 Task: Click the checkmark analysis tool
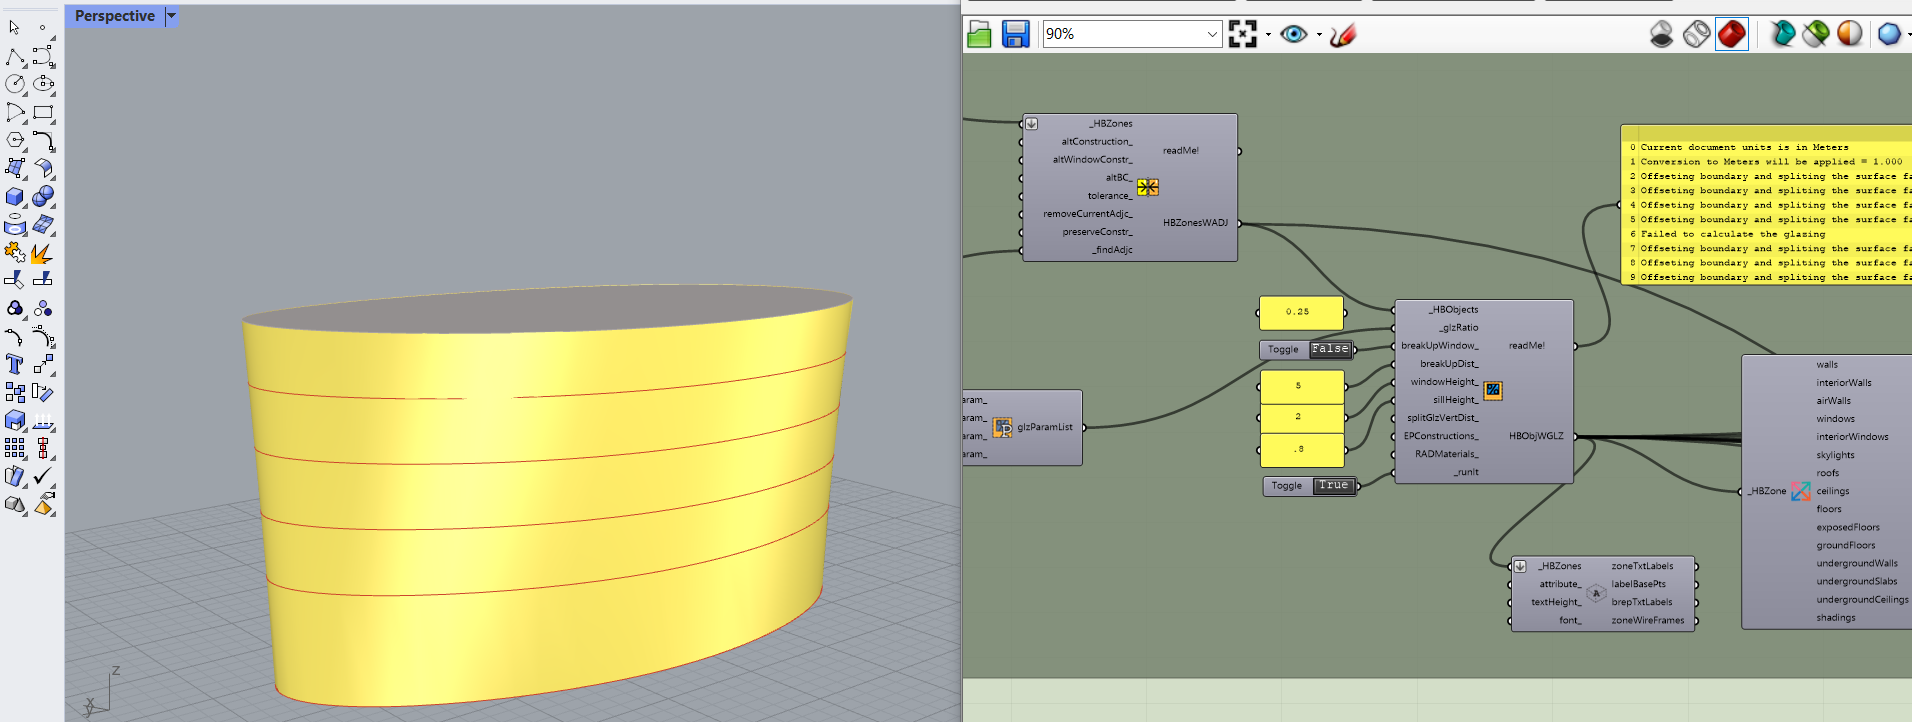43,476
